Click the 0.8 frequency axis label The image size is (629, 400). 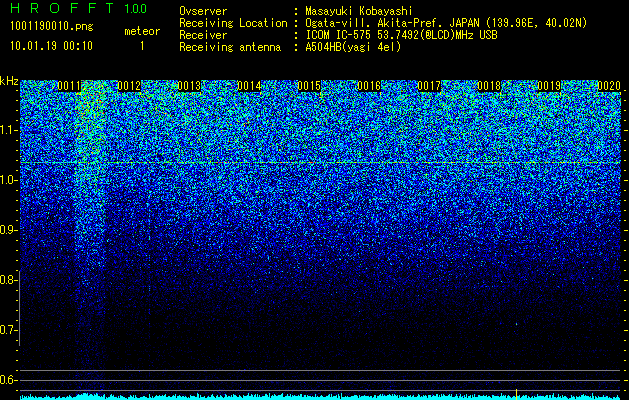point(8,280)
